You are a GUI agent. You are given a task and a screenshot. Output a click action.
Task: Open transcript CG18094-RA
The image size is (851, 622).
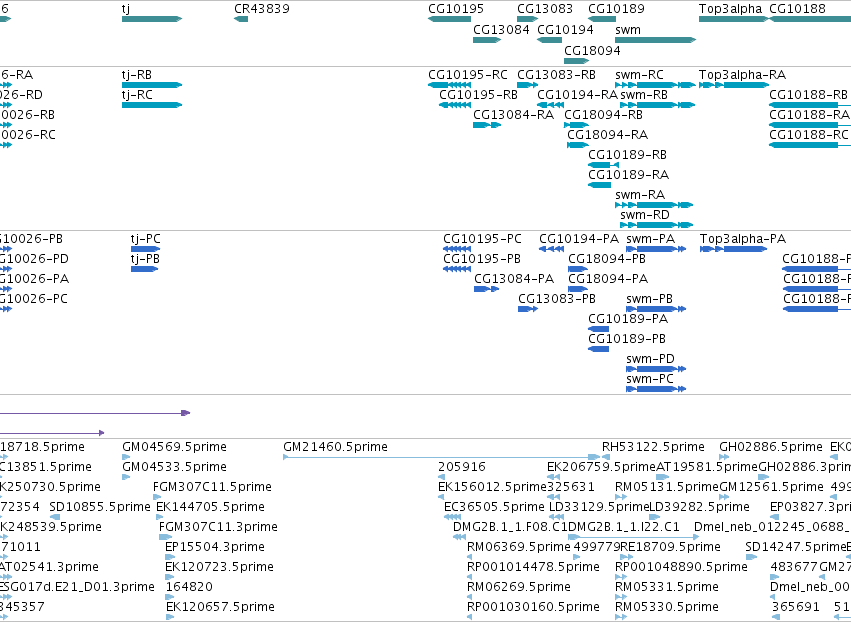click(x=607, y=135)
